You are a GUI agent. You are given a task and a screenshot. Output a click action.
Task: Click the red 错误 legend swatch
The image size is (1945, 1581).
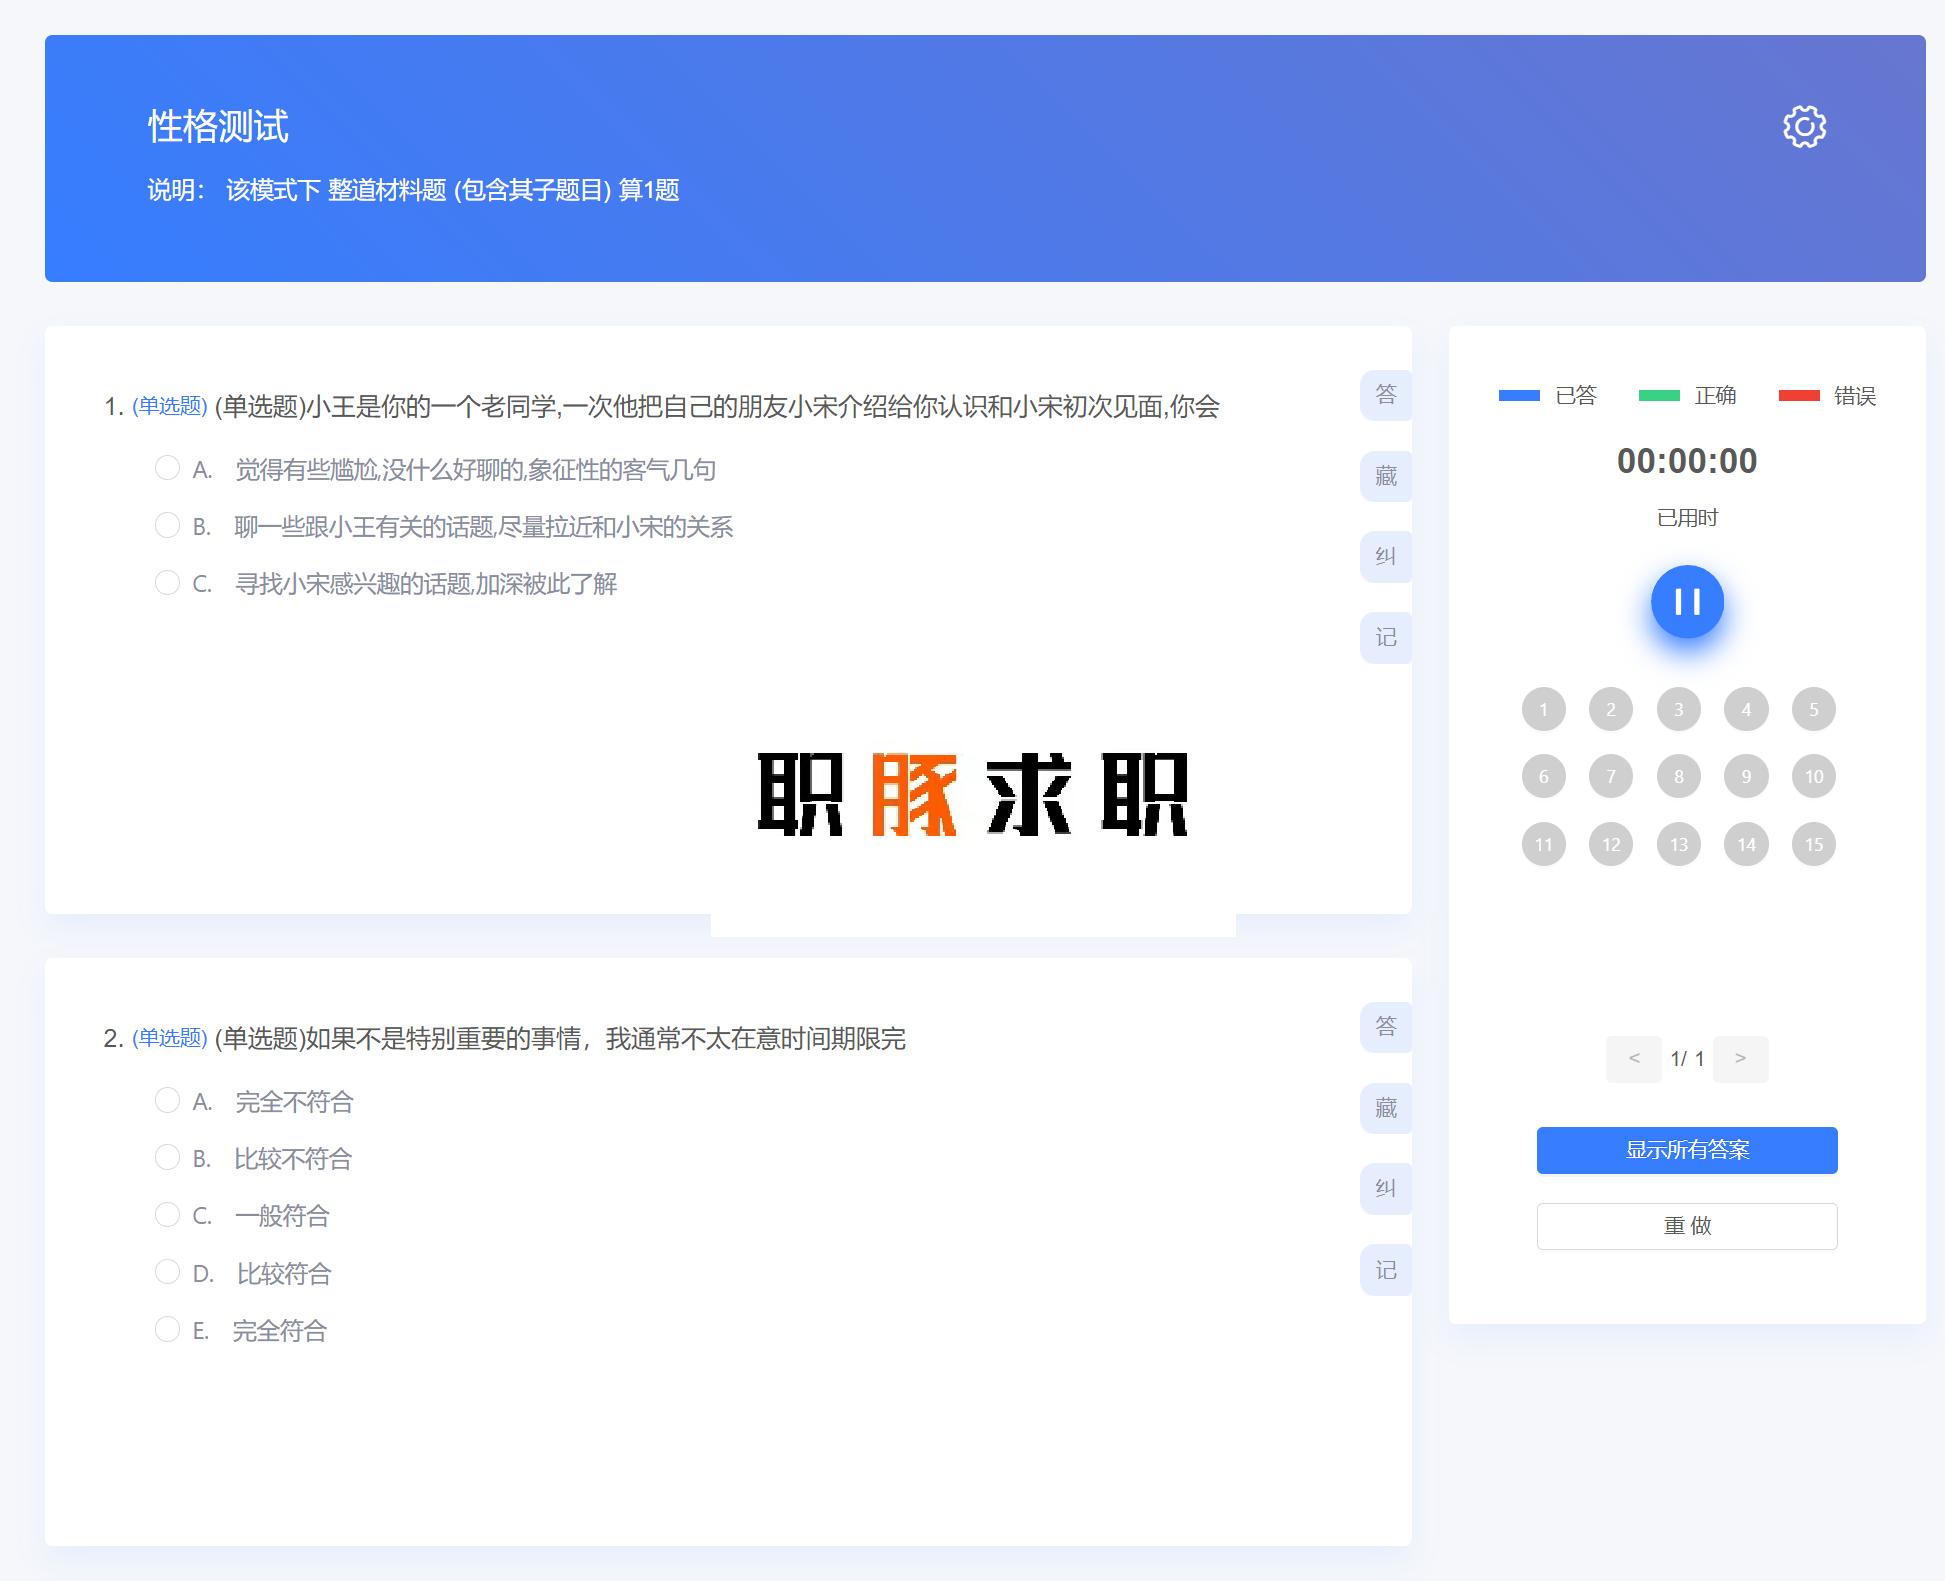[x=1799, y=396]
